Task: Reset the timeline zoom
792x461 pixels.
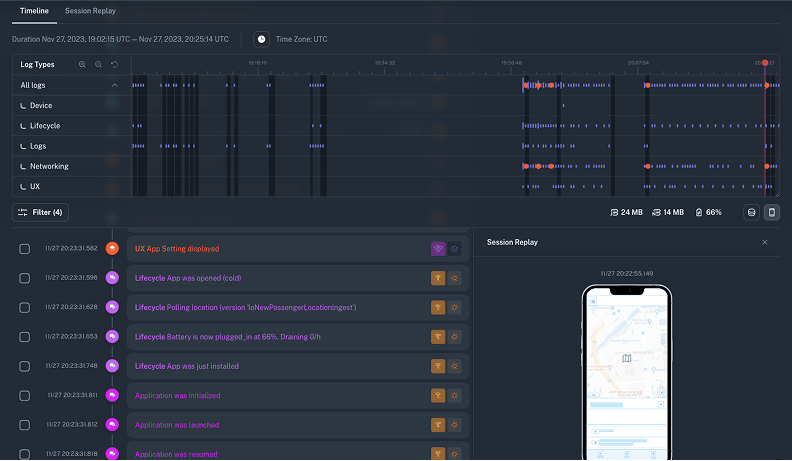Action: pyautogui.click(x=115, y=65)
